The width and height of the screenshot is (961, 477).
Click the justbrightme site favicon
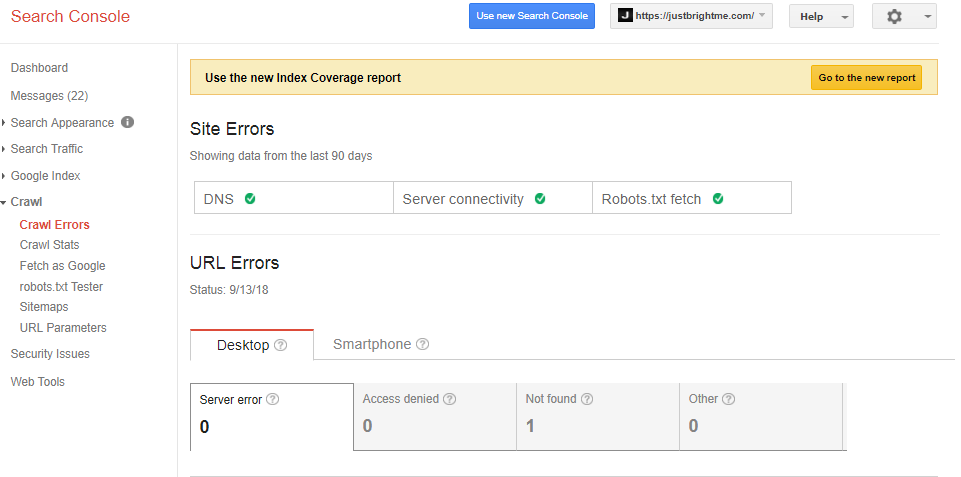click(625, 16)
